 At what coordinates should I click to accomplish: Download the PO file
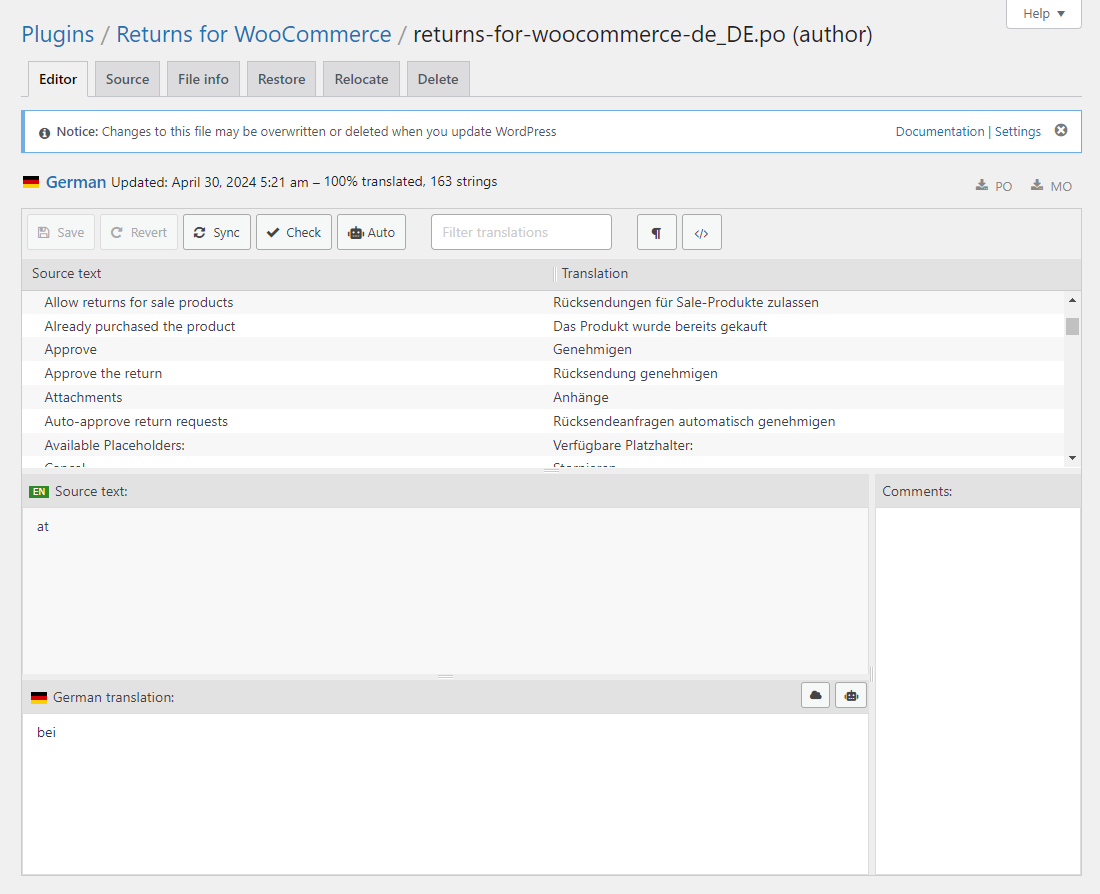[994, 186]
